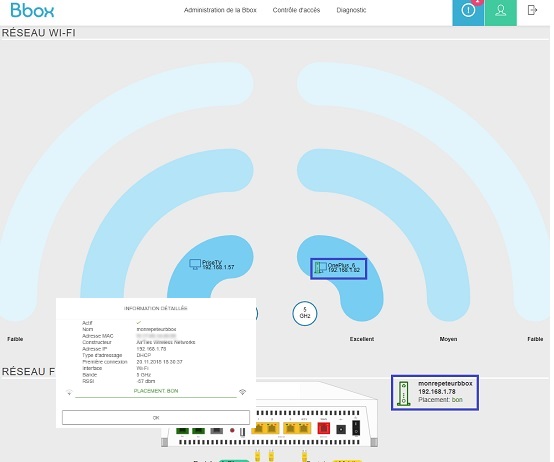Click the weak Wi-Fi icon left of placement bar
The image size is (554, 462).
tap(69, 392)
